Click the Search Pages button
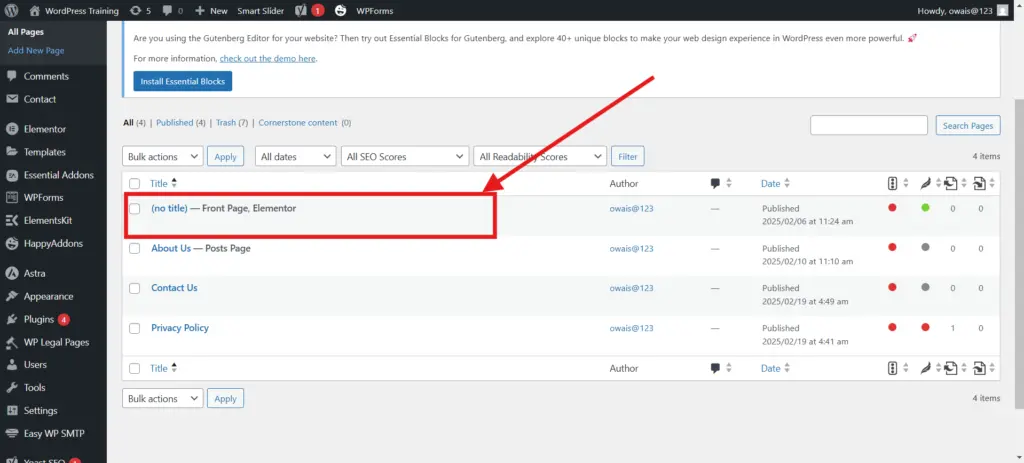The image size is (1024, 463). click(x=968, y=125)
